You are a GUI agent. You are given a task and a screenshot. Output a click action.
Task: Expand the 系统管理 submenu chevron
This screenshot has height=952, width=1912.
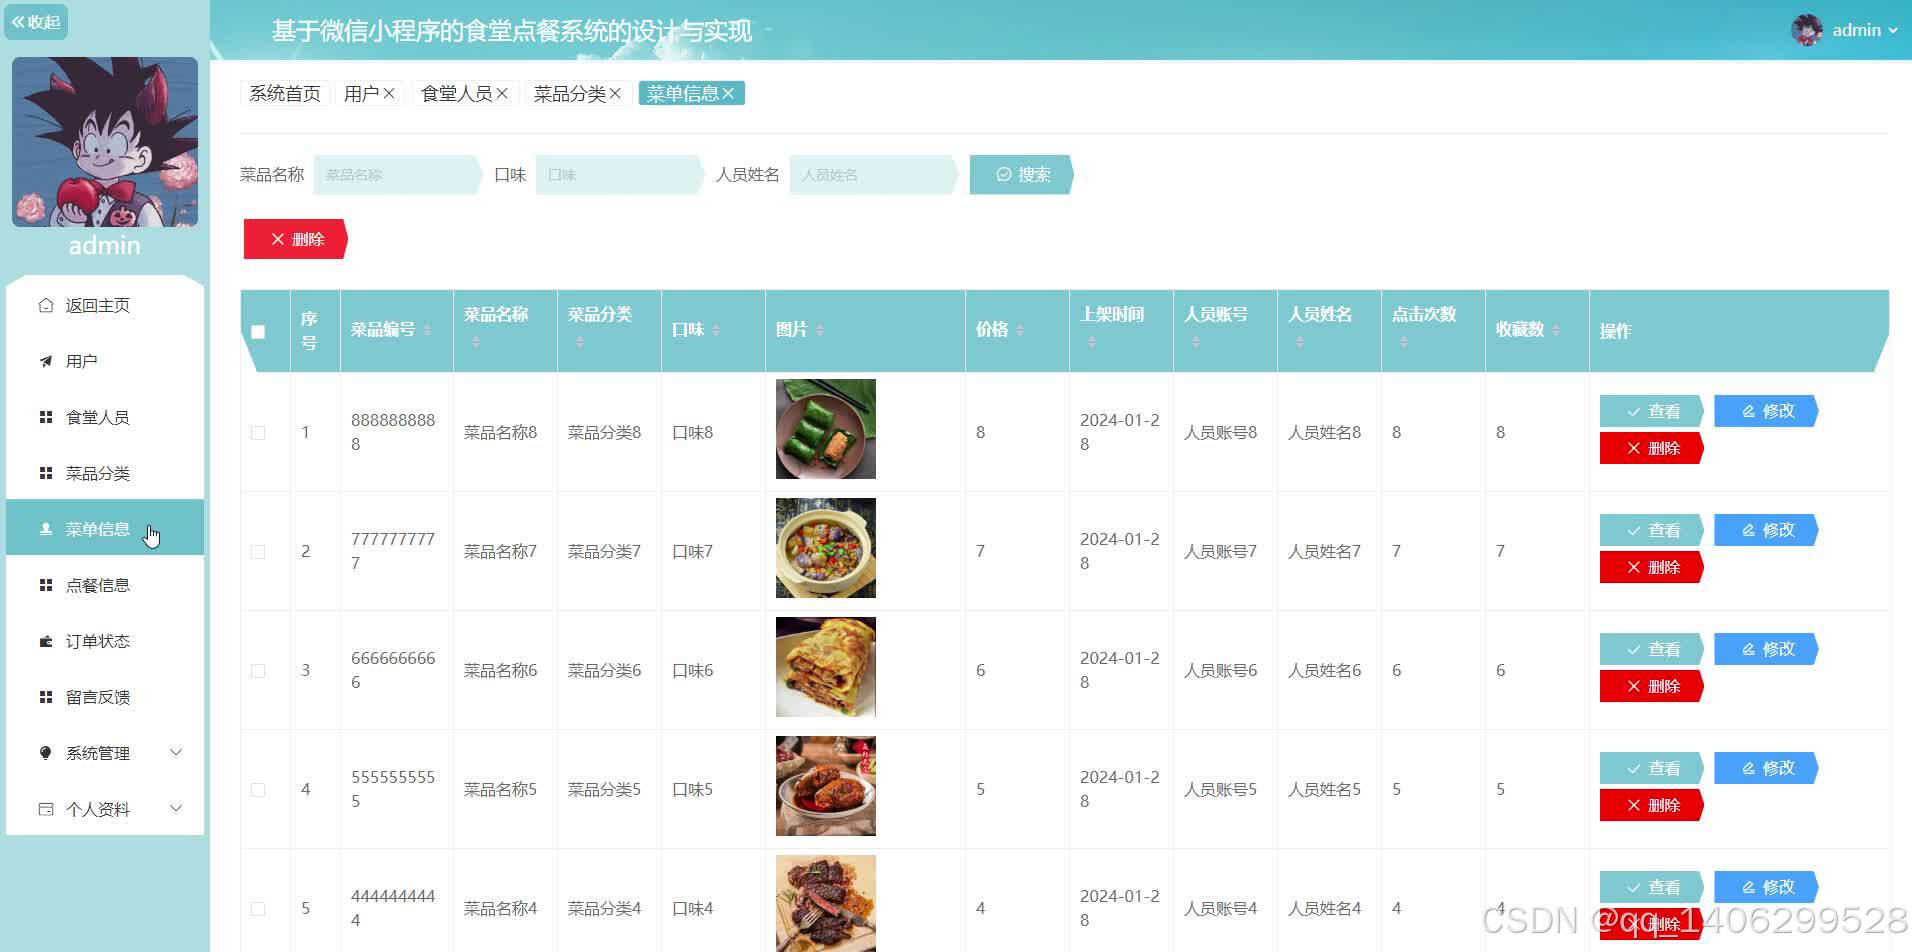click(176, 752)
